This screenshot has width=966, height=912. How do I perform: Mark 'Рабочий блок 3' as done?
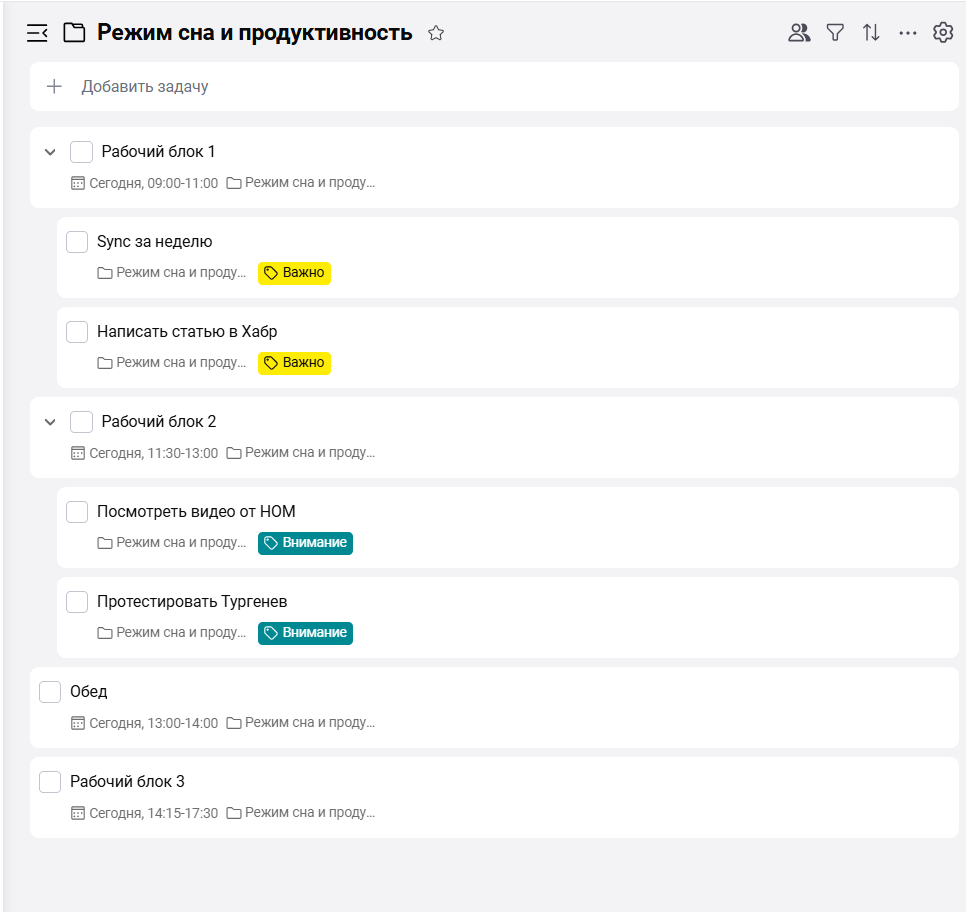pyautogui.click(x=50, y=782)
